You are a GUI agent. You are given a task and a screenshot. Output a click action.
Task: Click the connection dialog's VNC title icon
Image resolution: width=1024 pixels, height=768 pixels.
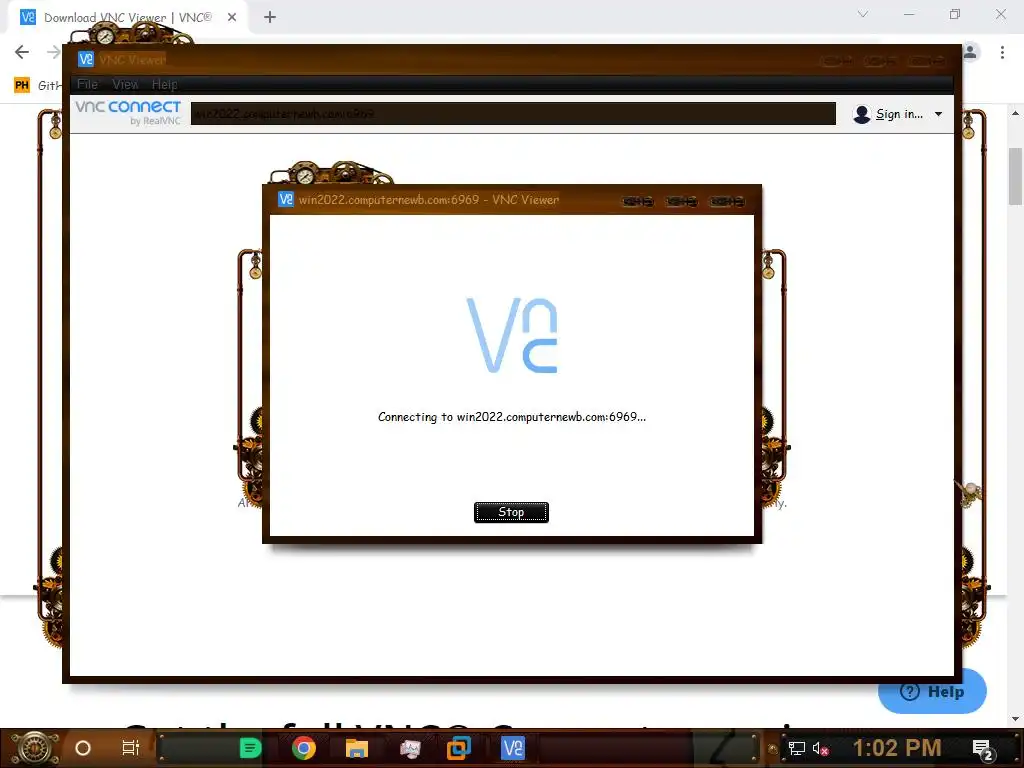coord(285,199)
